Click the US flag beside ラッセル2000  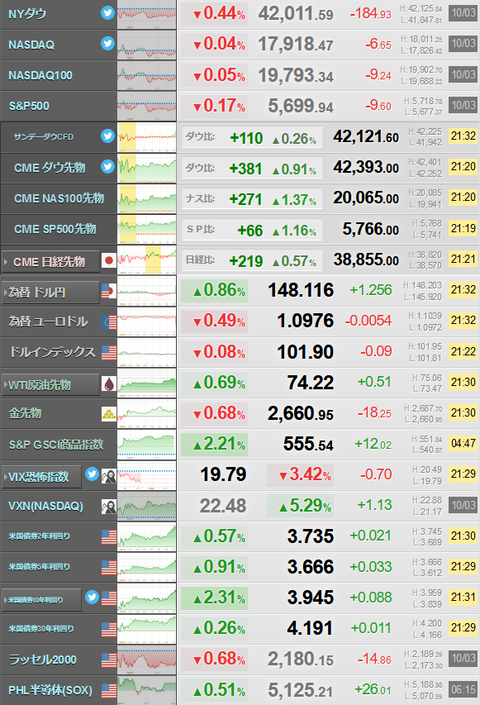pos(109,660)
